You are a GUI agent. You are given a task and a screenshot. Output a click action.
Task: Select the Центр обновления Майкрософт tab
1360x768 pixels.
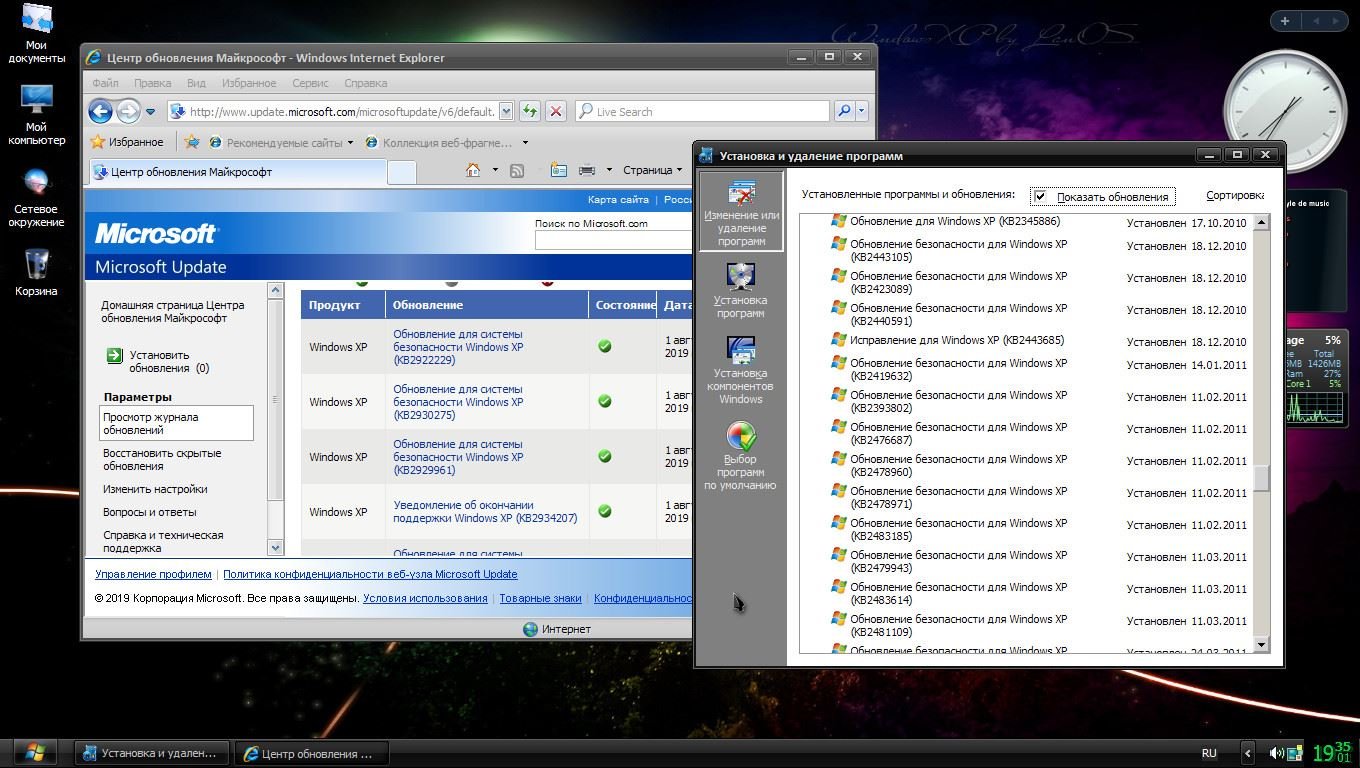tap(236, 172)
